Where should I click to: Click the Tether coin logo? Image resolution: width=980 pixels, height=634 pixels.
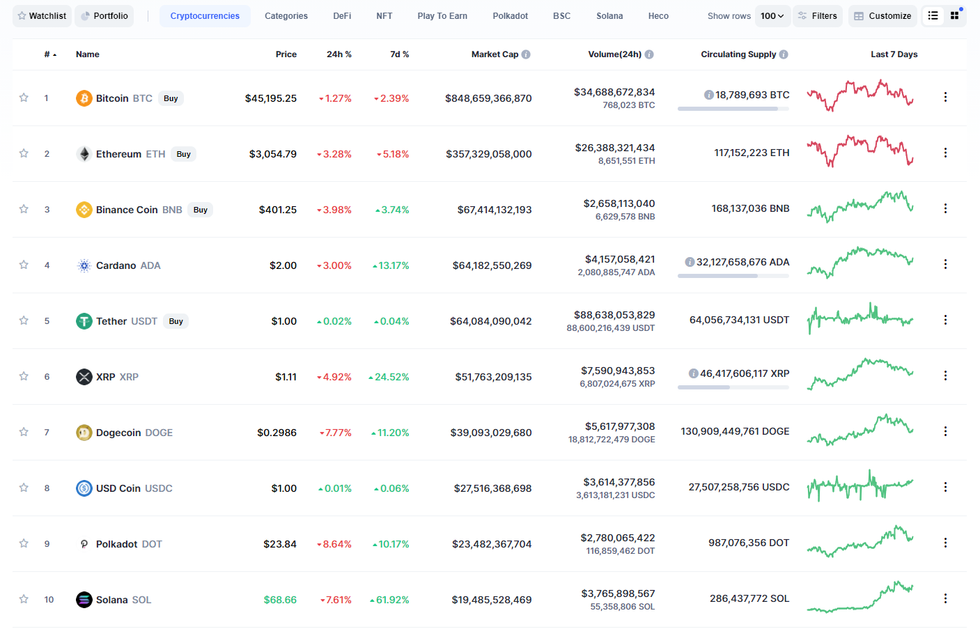pyautogui.click(x=84, y=321)
